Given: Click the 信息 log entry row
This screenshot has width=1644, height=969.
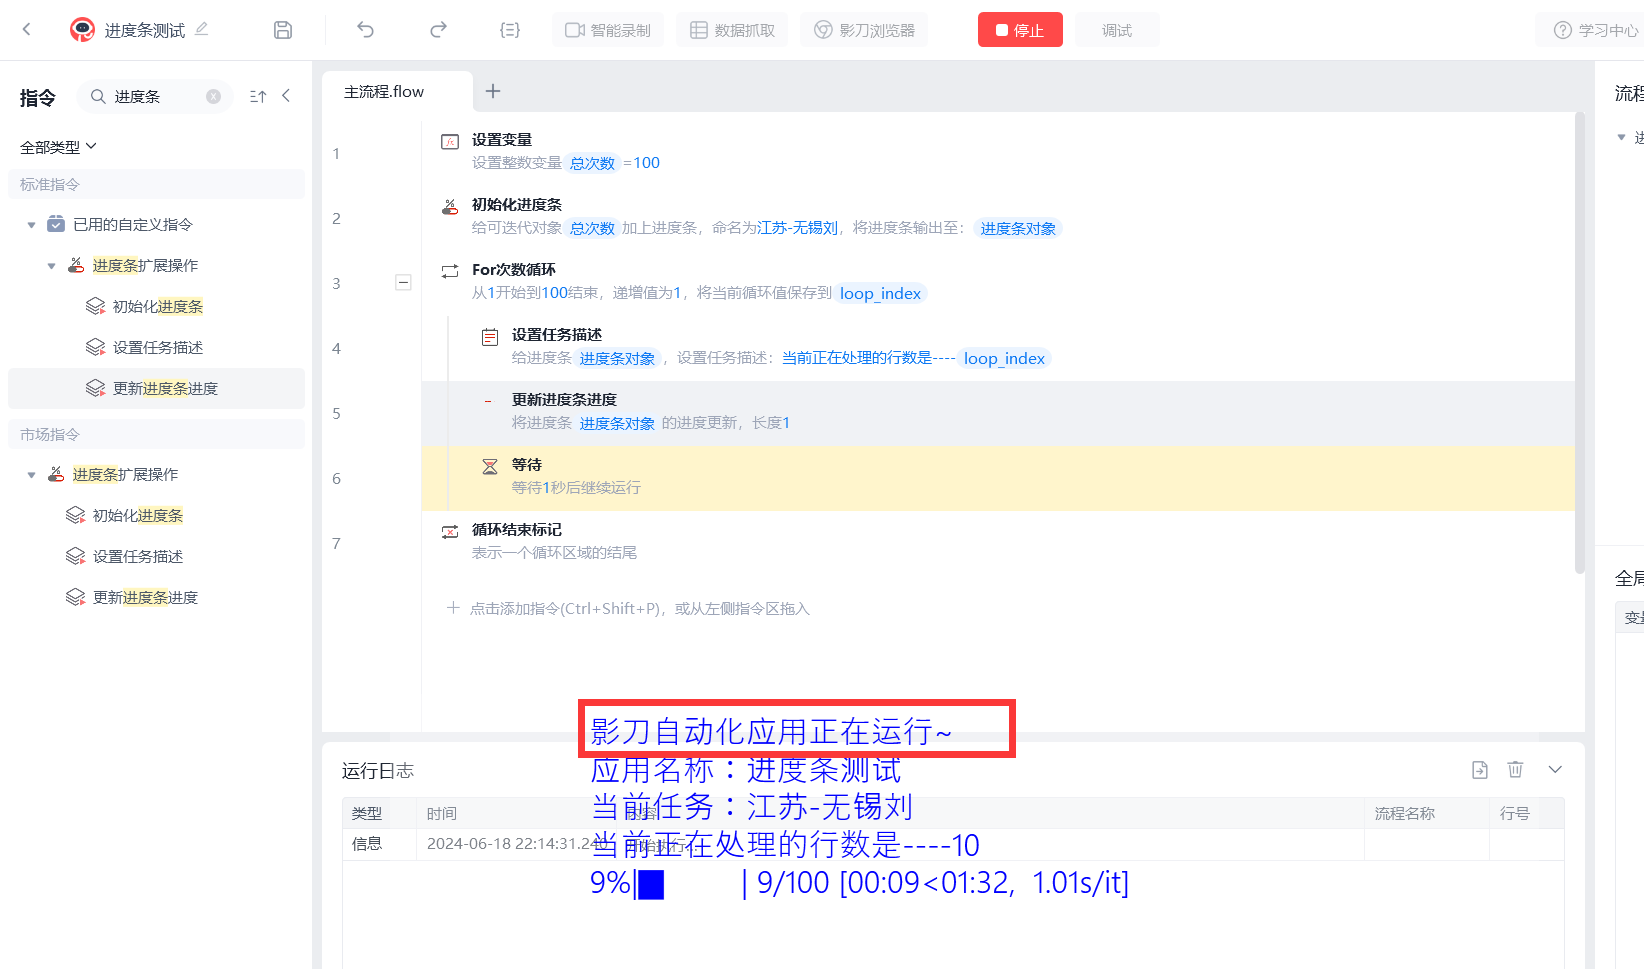Looking at the screenshot, I should click(953, 844).
